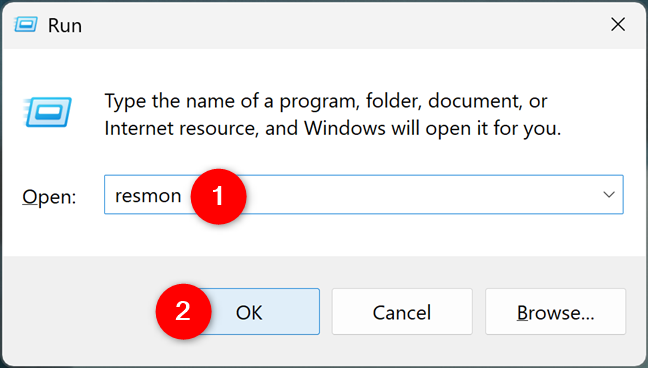Expand the Open field history dropdown
This screenshot has height=368, width=648.
point(609,194)
